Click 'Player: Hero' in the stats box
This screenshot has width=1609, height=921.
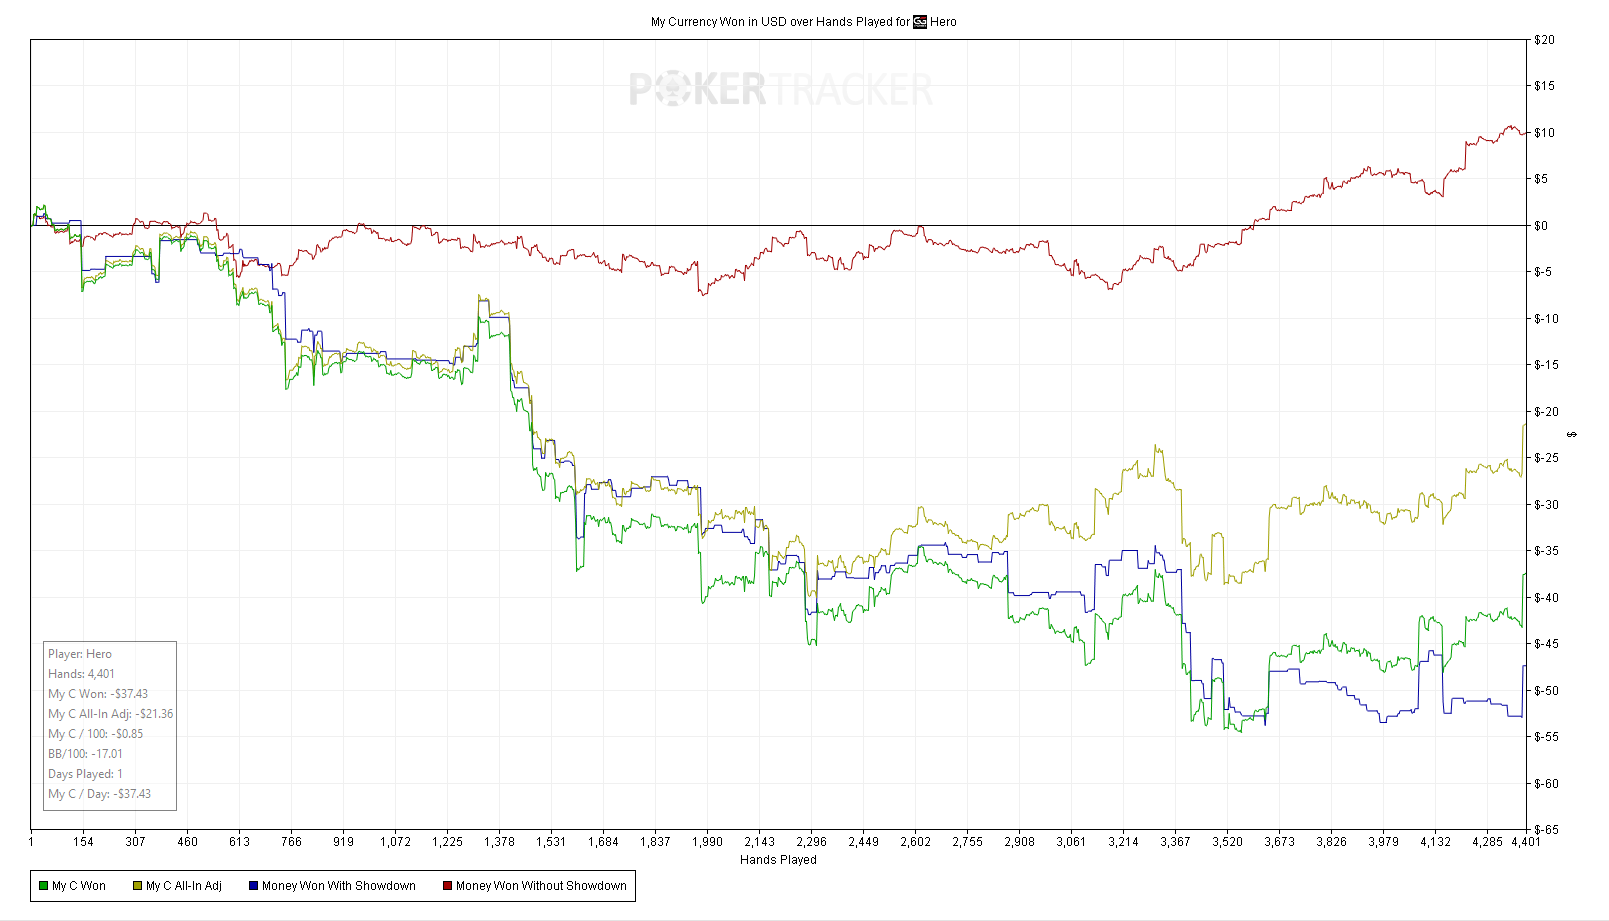pos(80,654)
